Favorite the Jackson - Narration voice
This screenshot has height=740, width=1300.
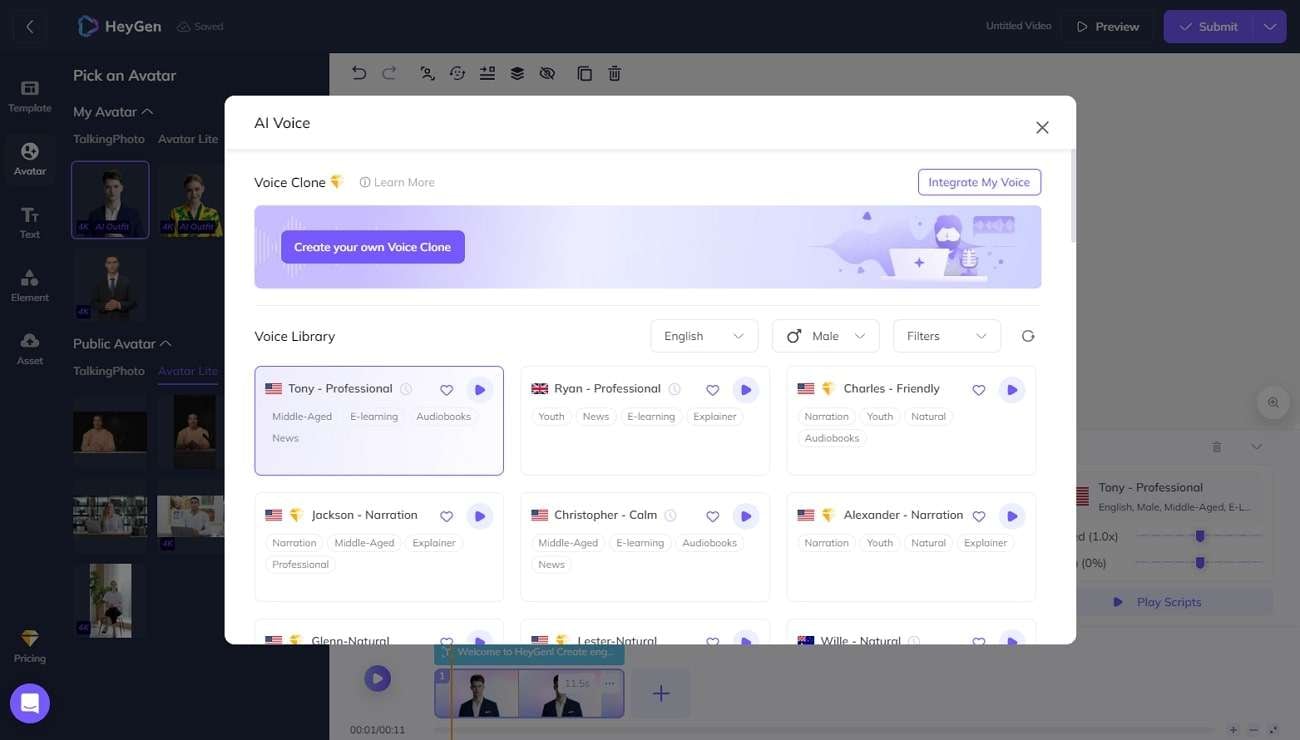[x=447, y=516]
